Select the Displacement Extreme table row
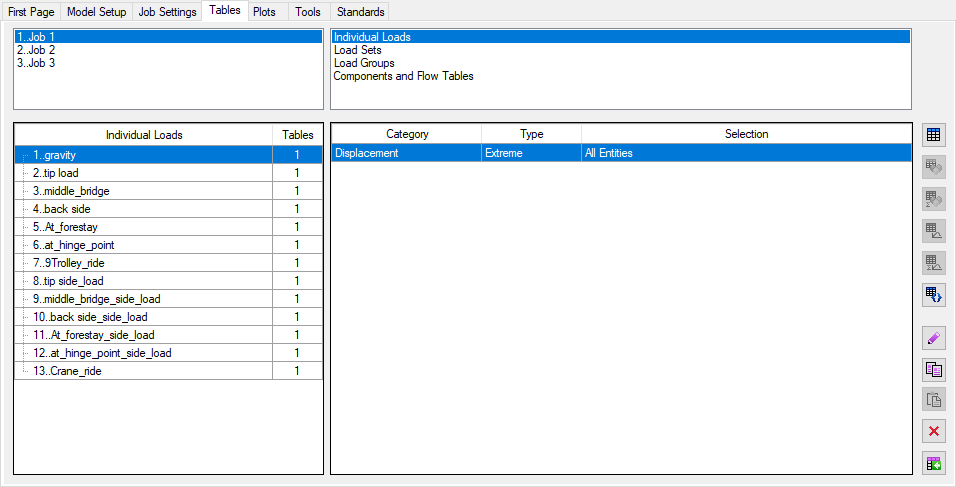Screen dimensions: 956x487 pyautogui.click(x=620, y=153)
